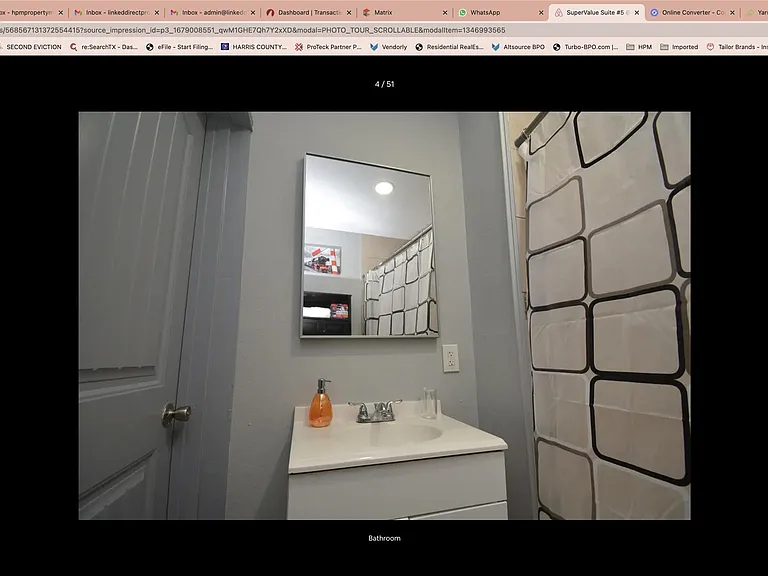Screen dimensions: 768x576
Task: Click the bathroom photo in photo tour
Action: (384, 316)
